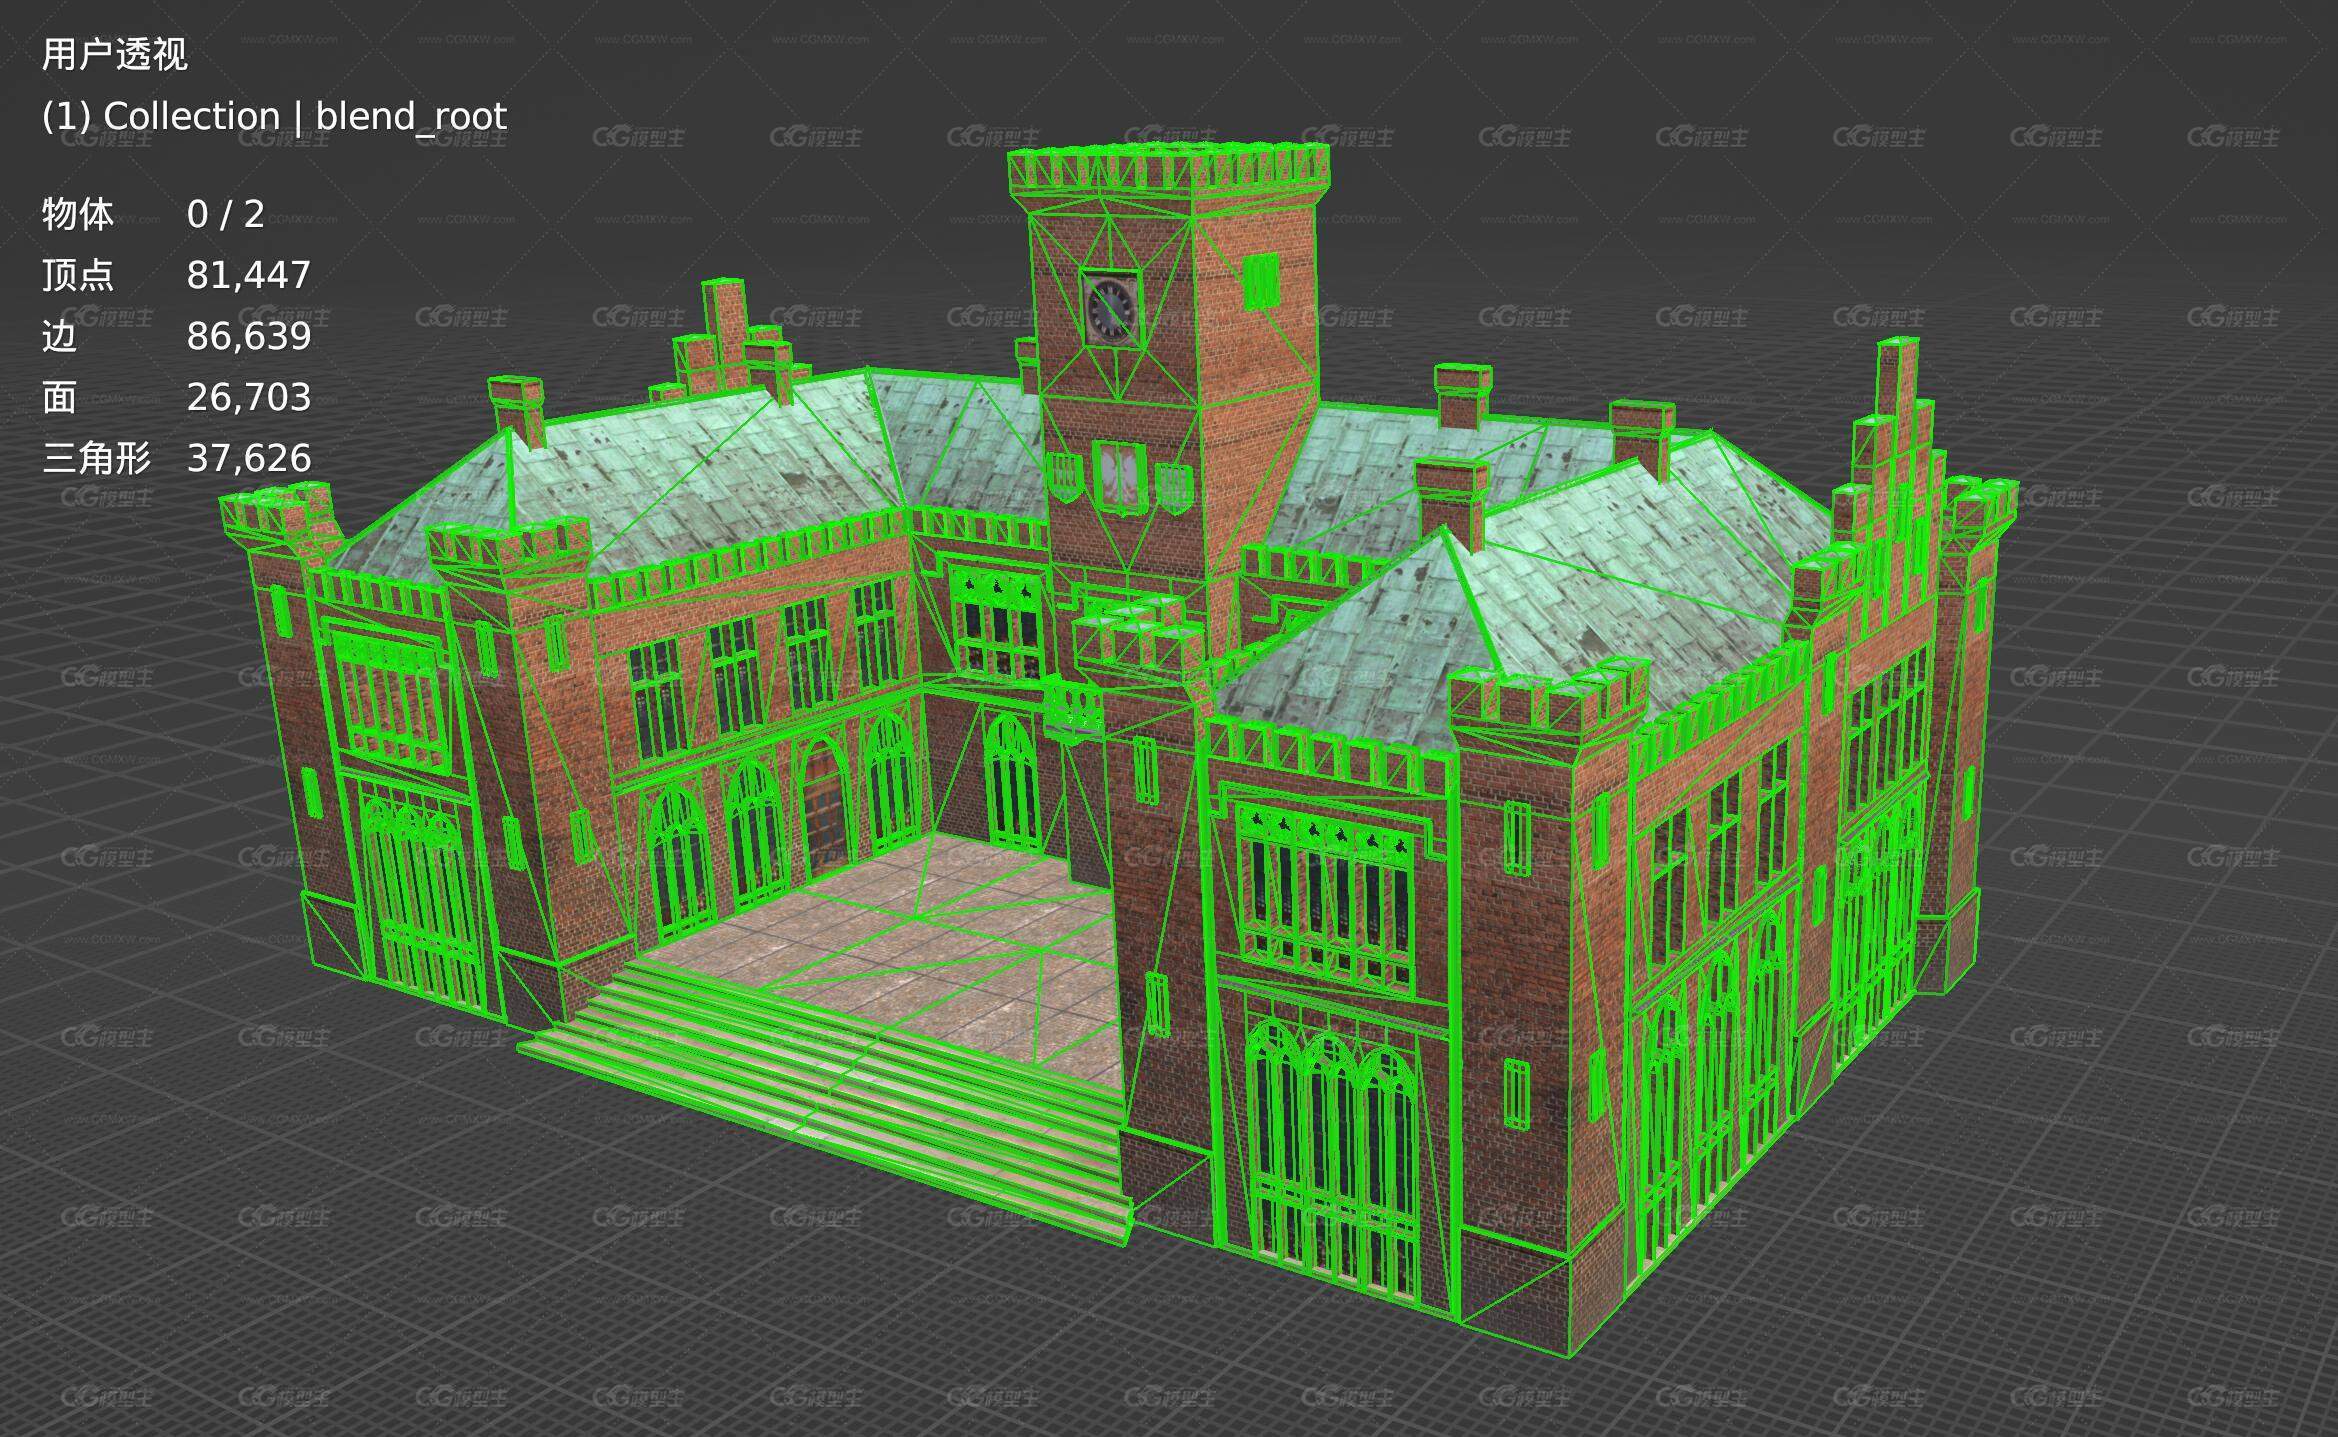This screenshot has width=2338, height=1437.
Task: Click the '三角形' triangle count 37,626
Action: (x=249, y=458)
